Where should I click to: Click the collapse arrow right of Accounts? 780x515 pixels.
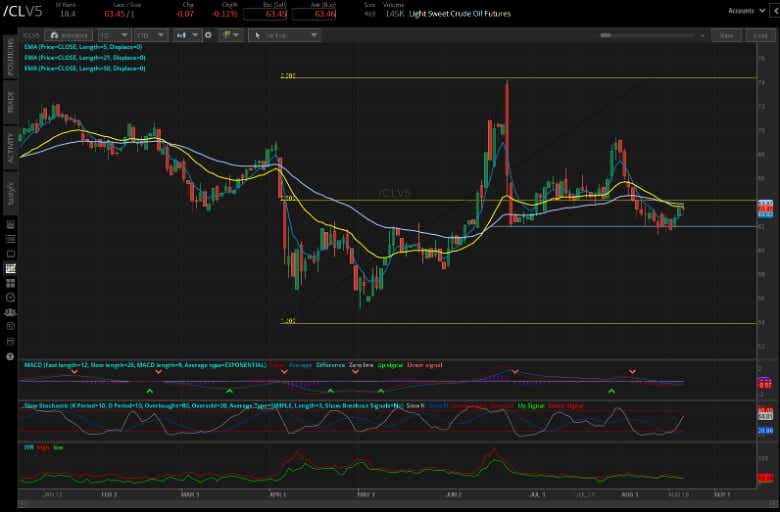pos(775,10)
